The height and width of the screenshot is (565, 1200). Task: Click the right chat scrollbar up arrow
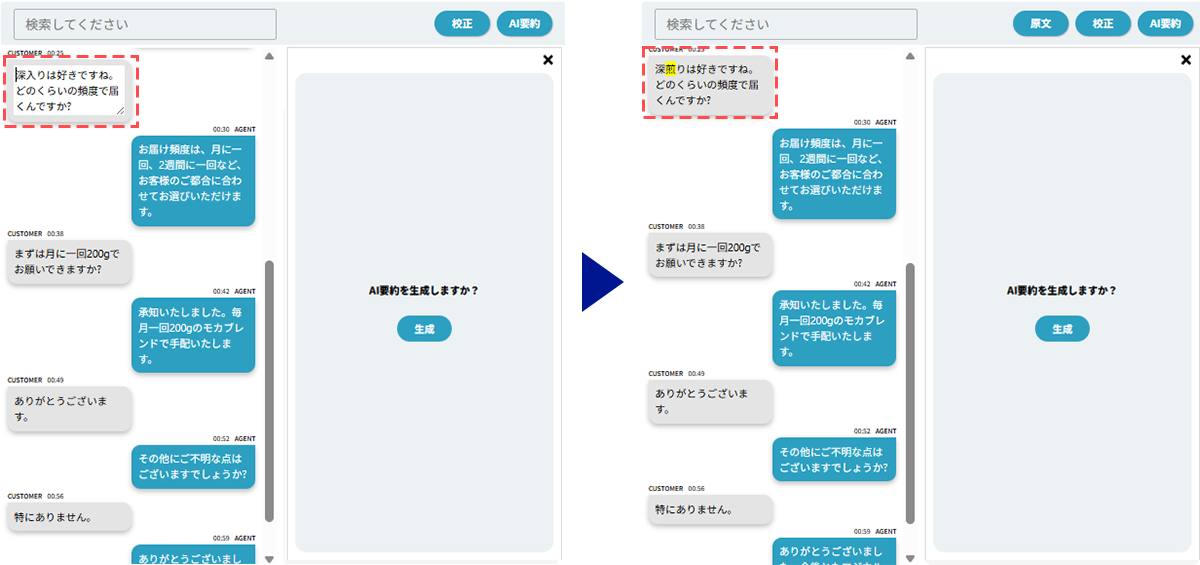click(909, 56)
